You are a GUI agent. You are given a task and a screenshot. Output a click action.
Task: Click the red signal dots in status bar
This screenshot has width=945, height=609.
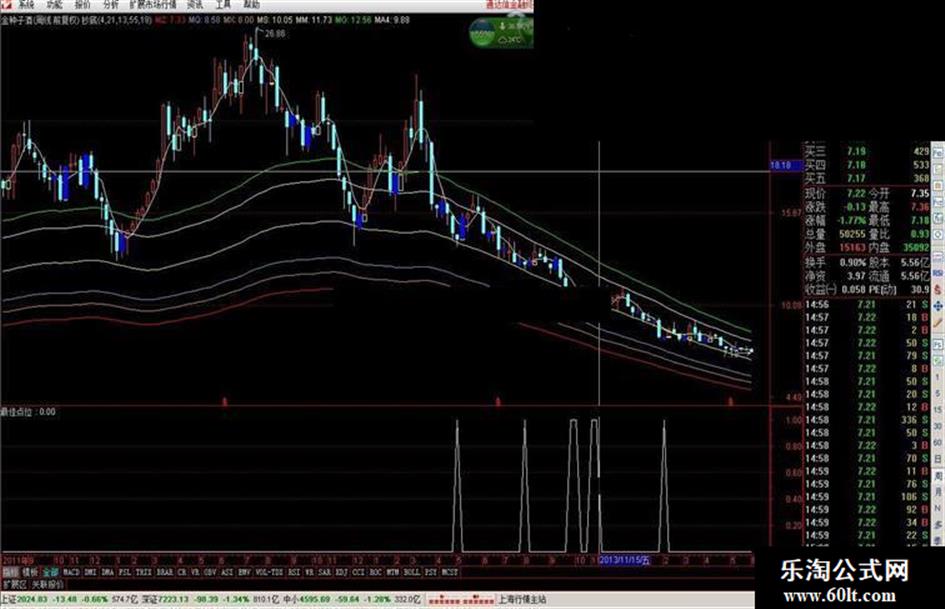[461, 600]
